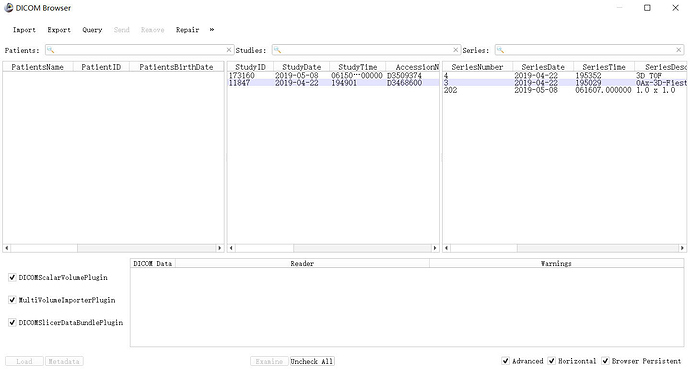Open the Query toolbar action
Viewport: 690px width, 372px height.
pyautogui.click(x=92, y=30)
